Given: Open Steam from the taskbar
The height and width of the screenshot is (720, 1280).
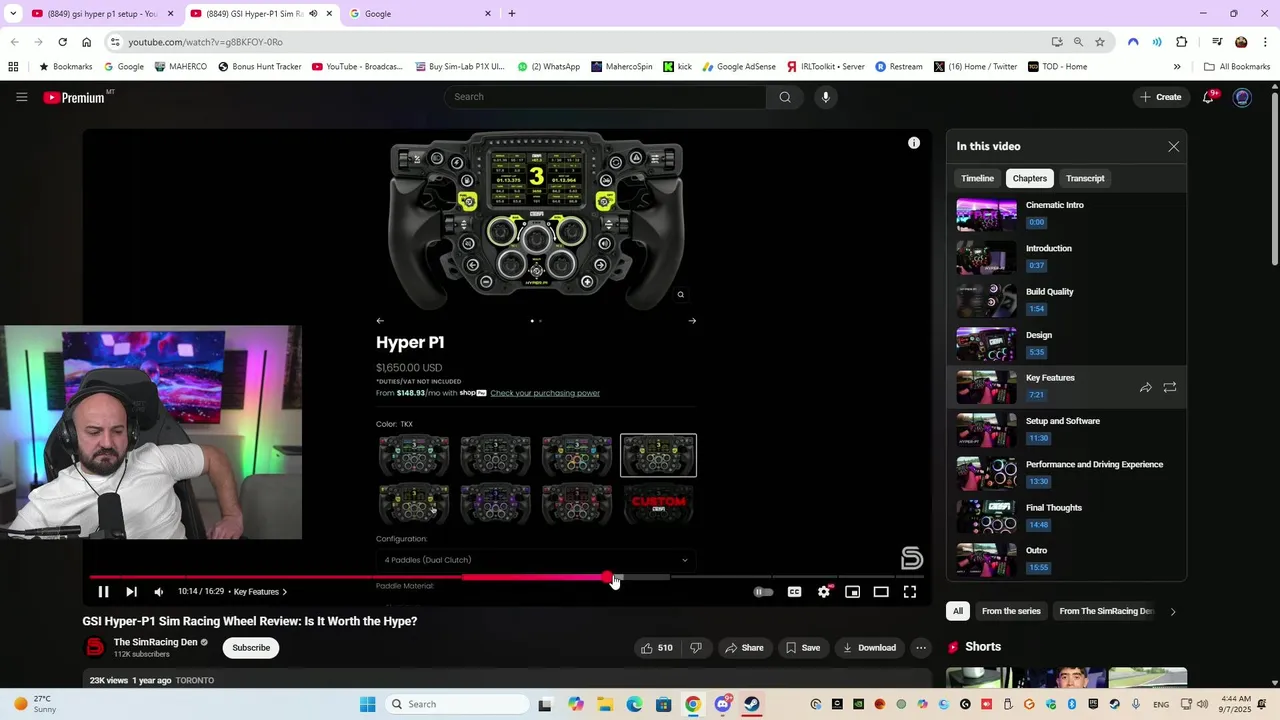Looking at the screenshot, I should 751,704.
